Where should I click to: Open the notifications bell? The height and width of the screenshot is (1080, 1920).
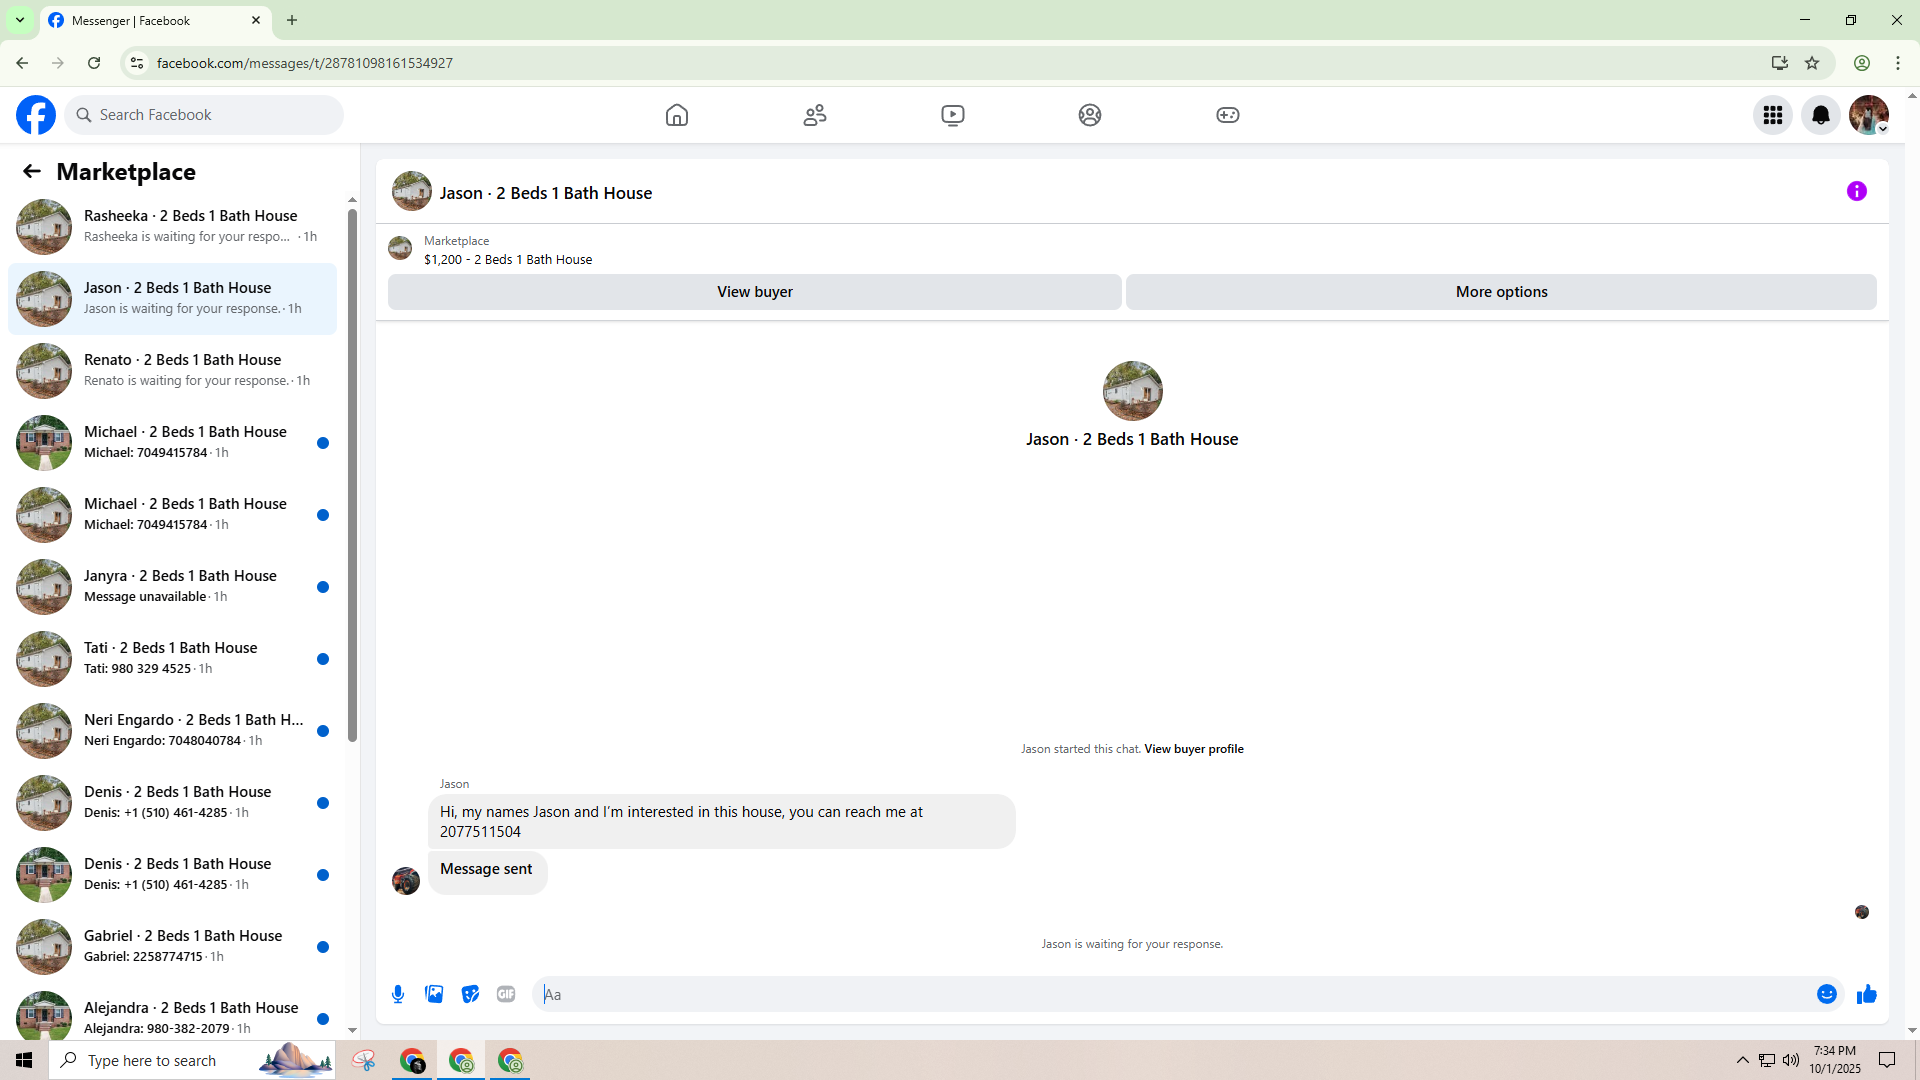pyautogui.click(x=1821, y=115)
